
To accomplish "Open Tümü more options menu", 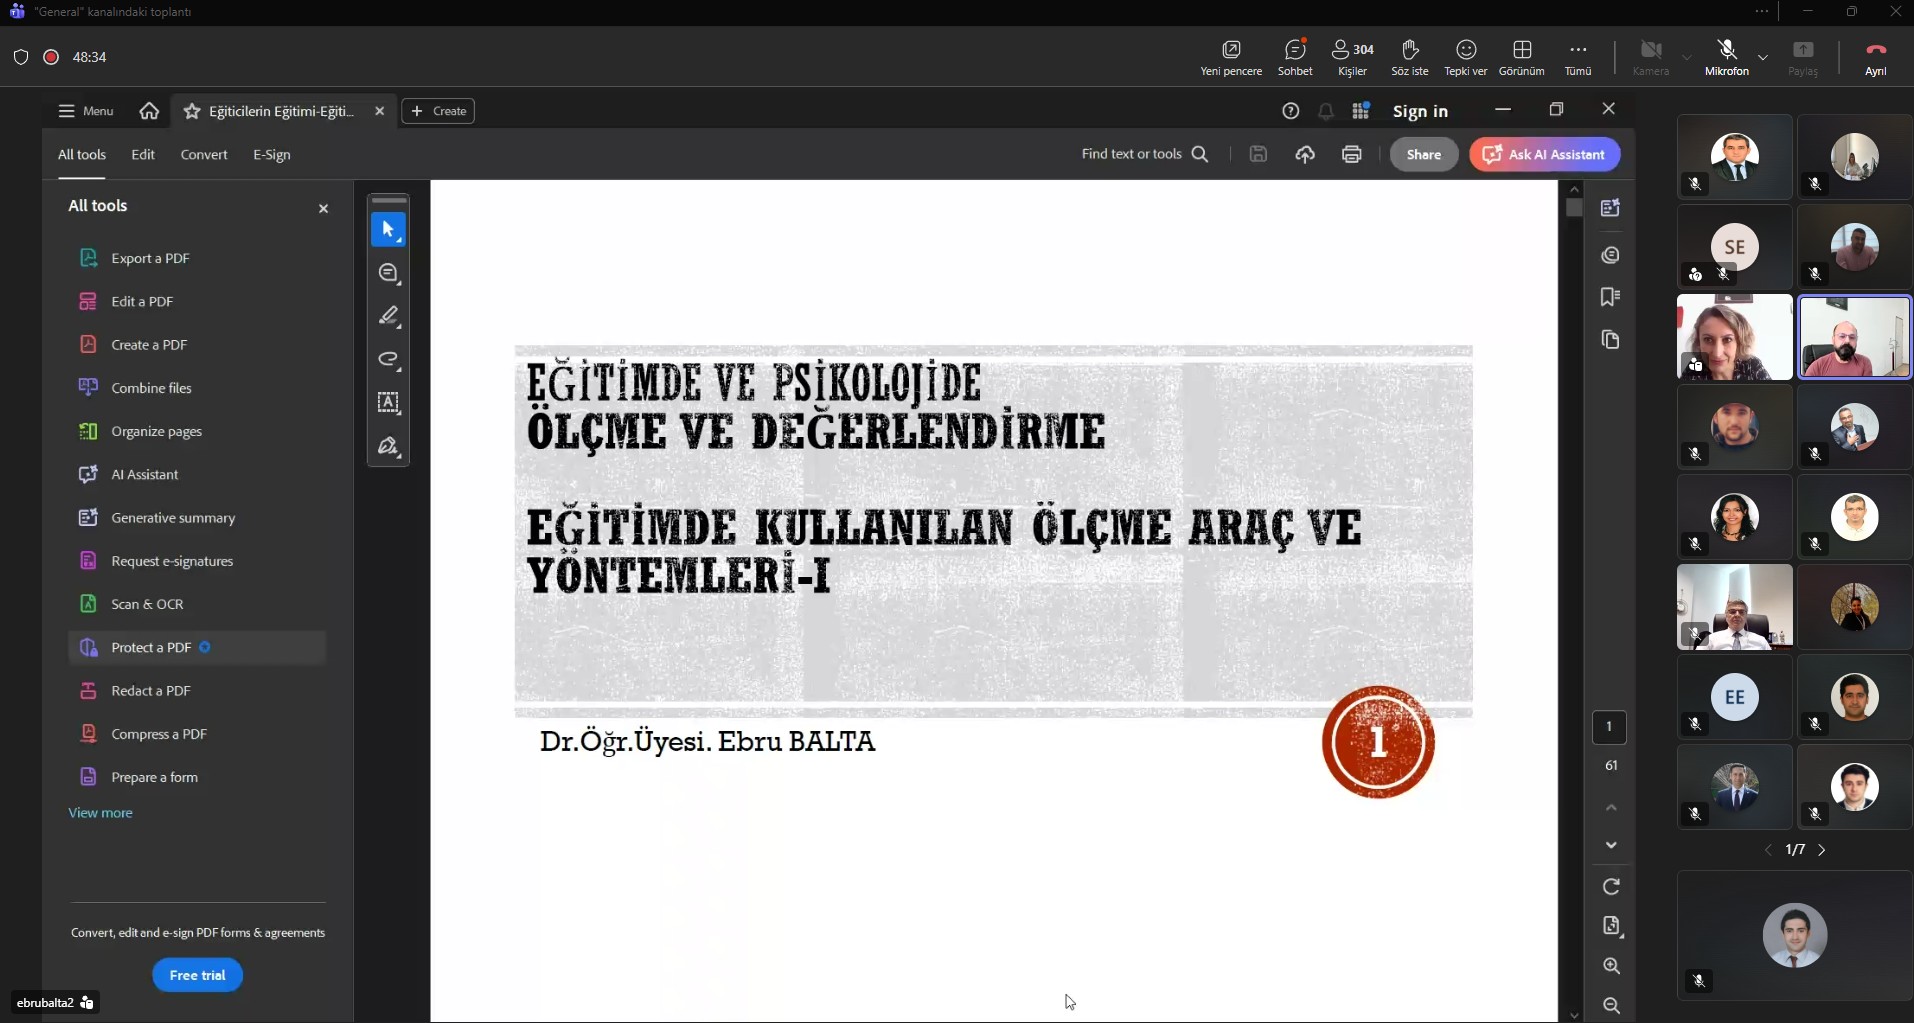I will pos(1577,57).
